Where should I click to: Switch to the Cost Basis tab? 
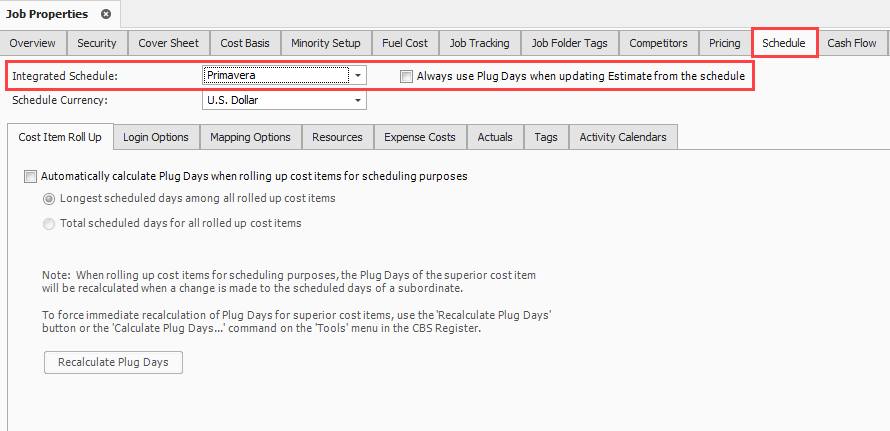pos(245,43)
